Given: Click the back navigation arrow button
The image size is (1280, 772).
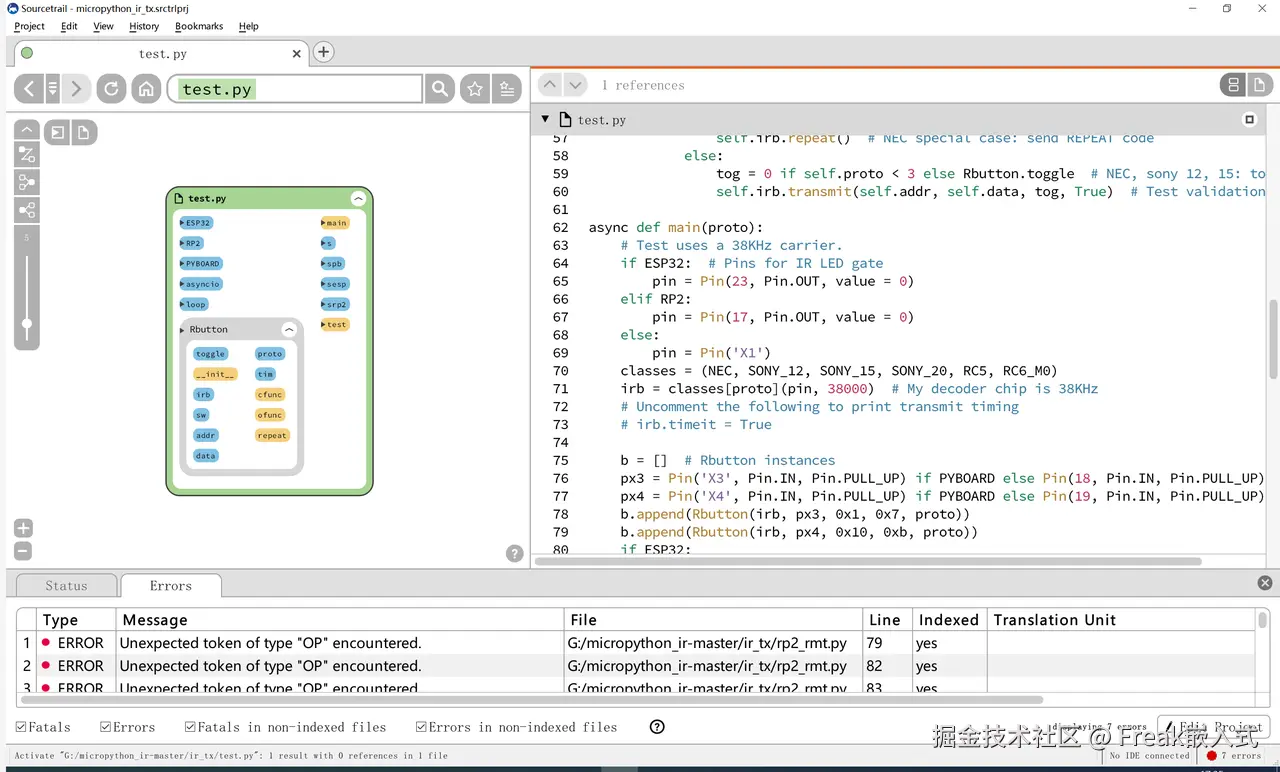Looking at the screenshot, I should (x=29, y=89).
